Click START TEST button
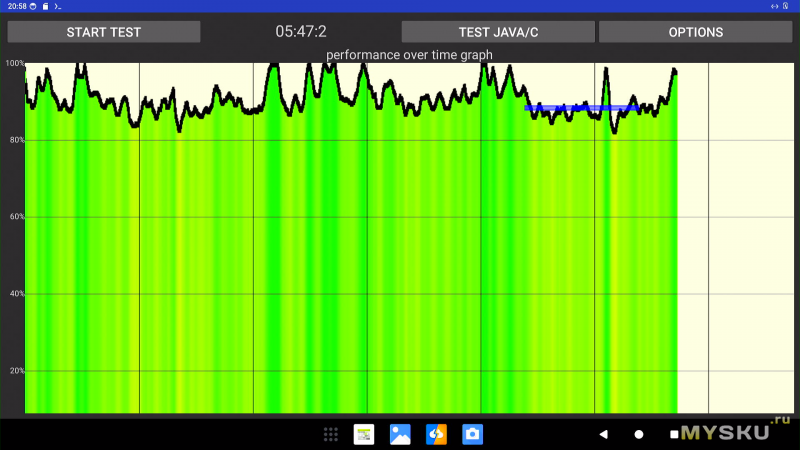Screen dimensions: 800x450 (x=104, y=32)
